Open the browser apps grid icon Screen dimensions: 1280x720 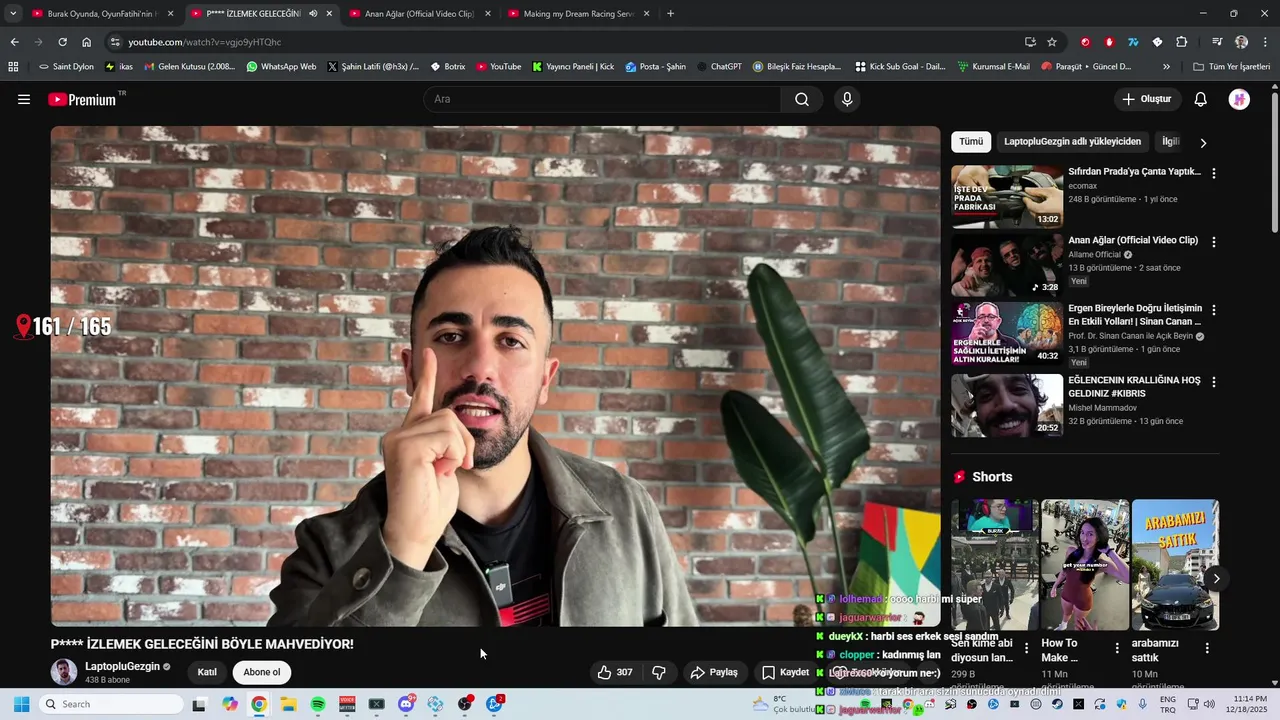[x=13, y=67]
